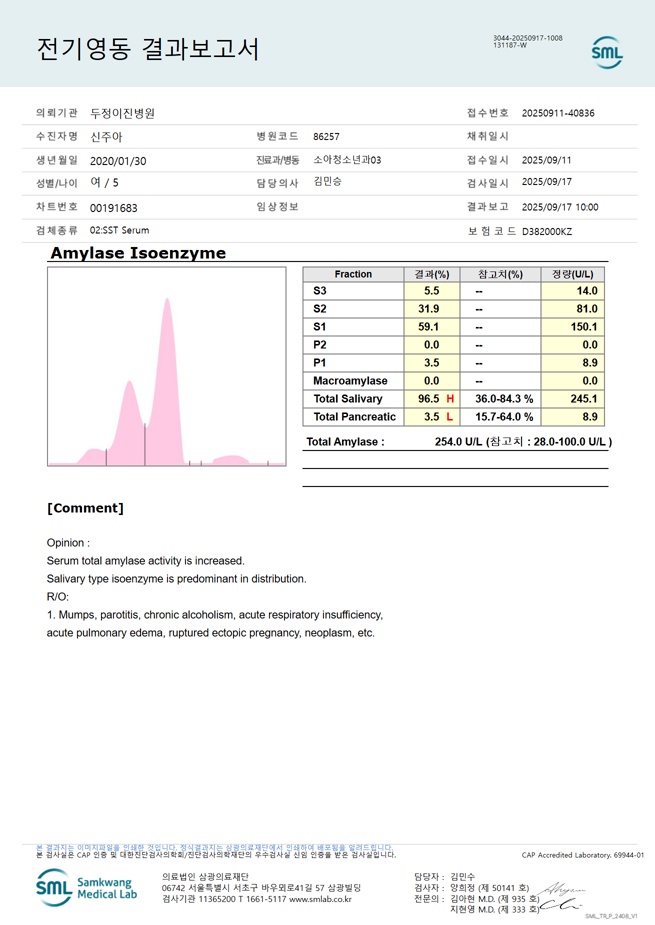Select footer address line 서울특별시 서초구
Screen dimensions: 655x925
261,888
